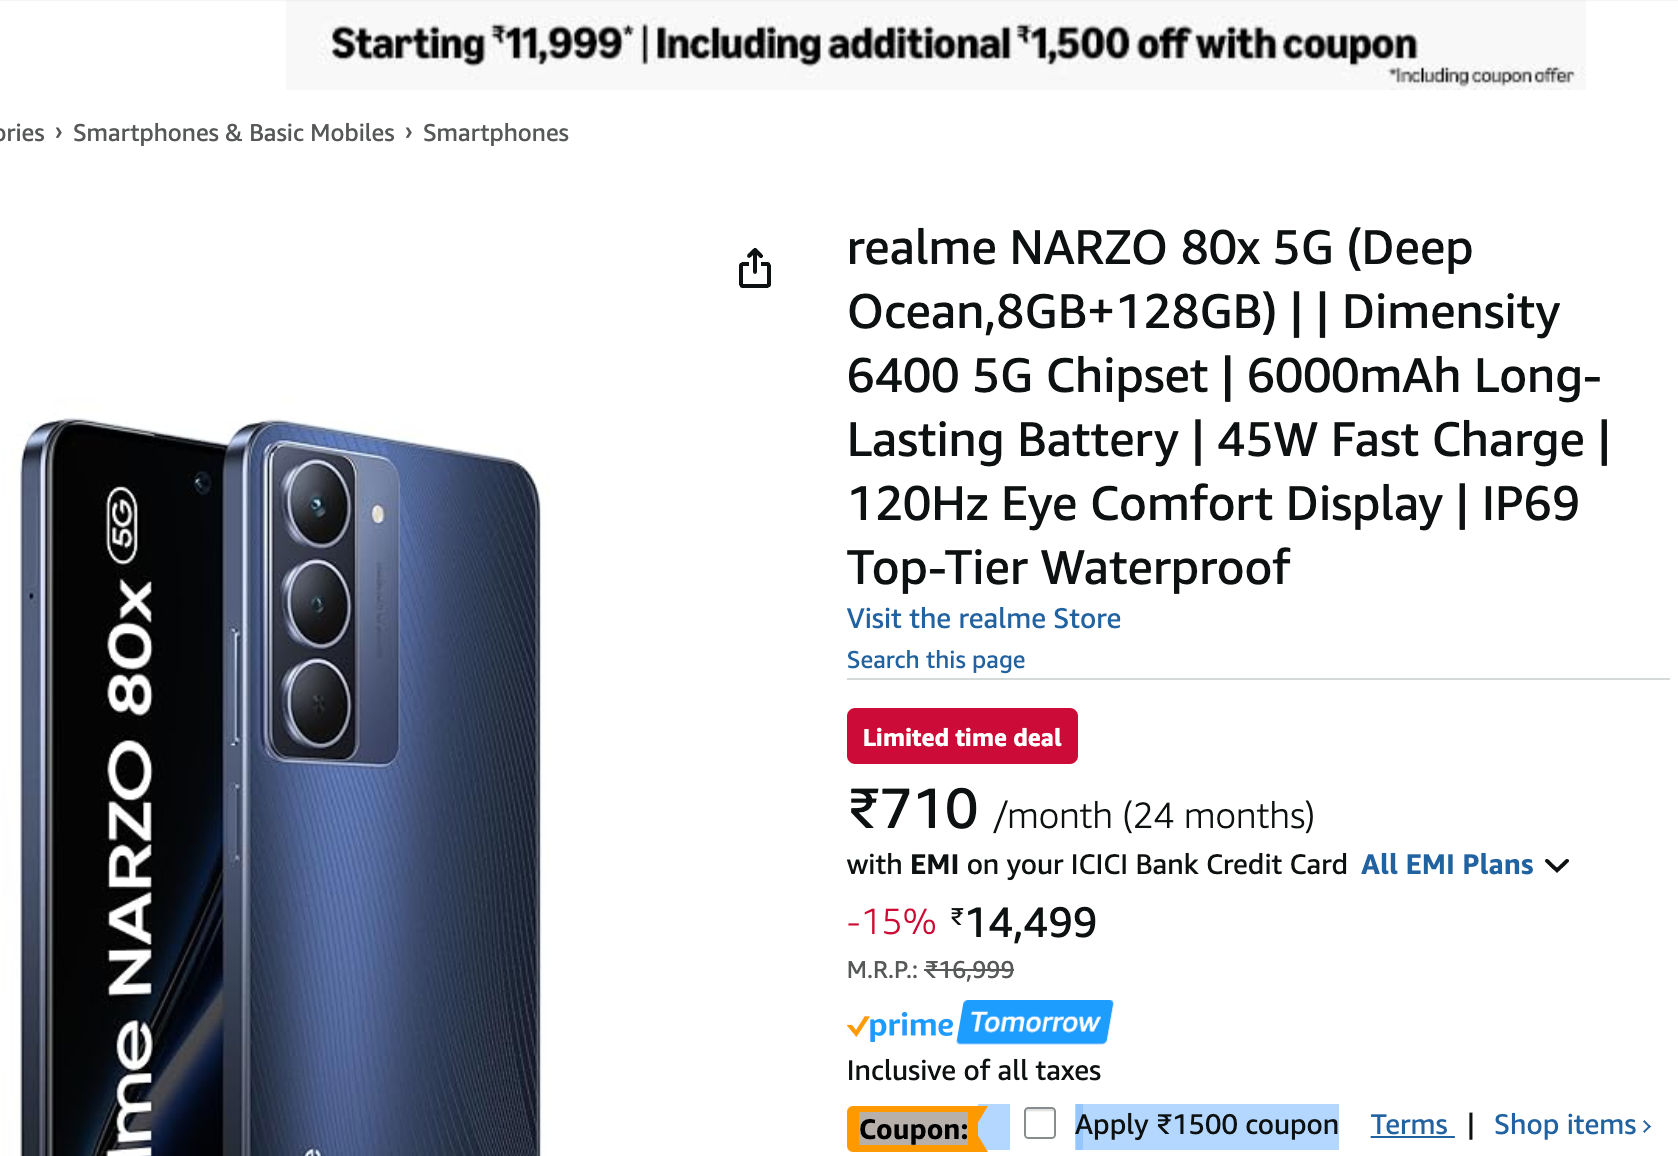Click the ₹14,499 deal price
This screenshot has width=1678, height=1156.
[x=1023, y=922]
